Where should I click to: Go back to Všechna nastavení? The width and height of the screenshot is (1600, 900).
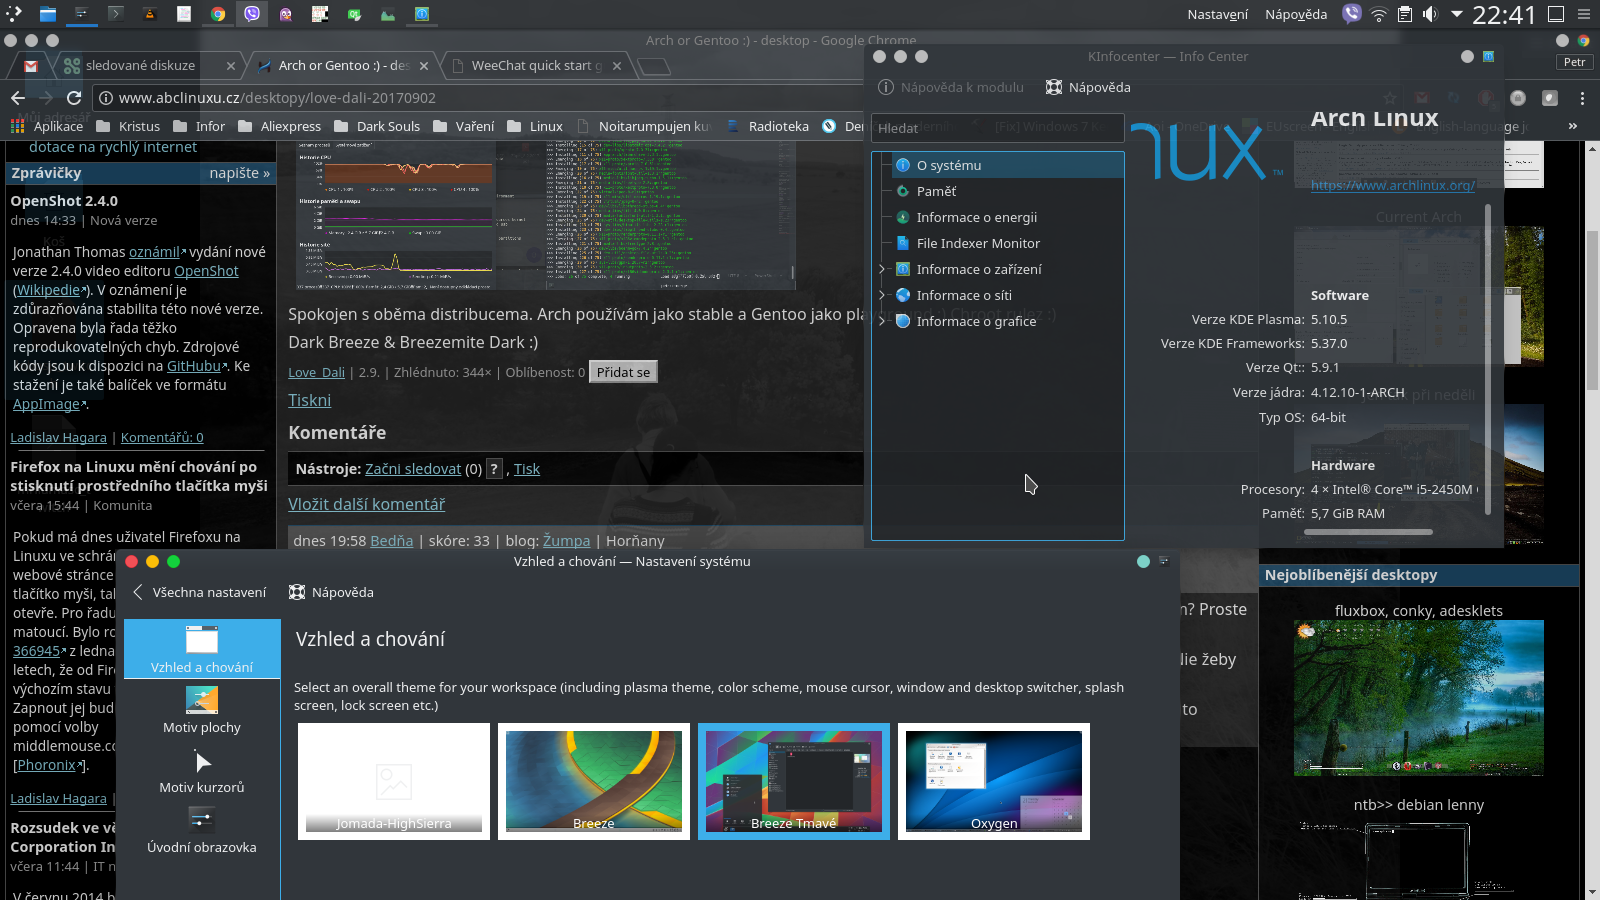[199, 592]
